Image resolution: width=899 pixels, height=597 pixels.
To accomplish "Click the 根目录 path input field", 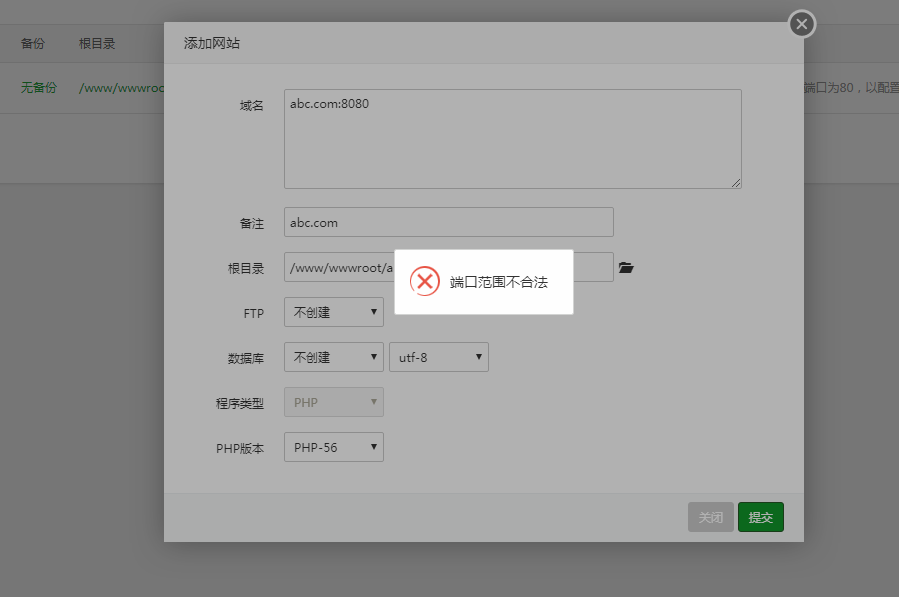I will 338,267.
